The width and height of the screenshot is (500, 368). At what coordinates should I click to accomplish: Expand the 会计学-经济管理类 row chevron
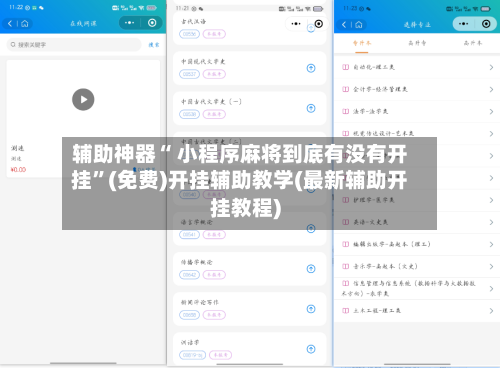tap(491, 89)
